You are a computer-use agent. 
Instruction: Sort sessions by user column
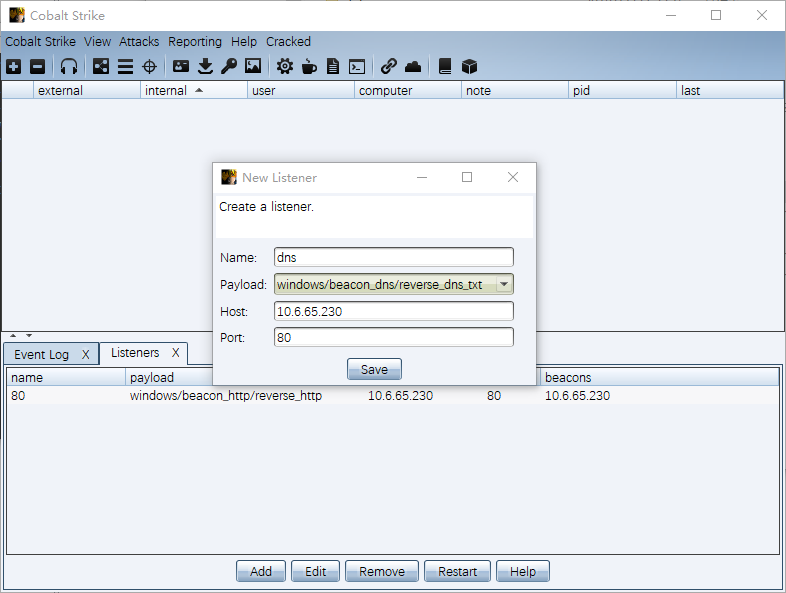(301, 90)
